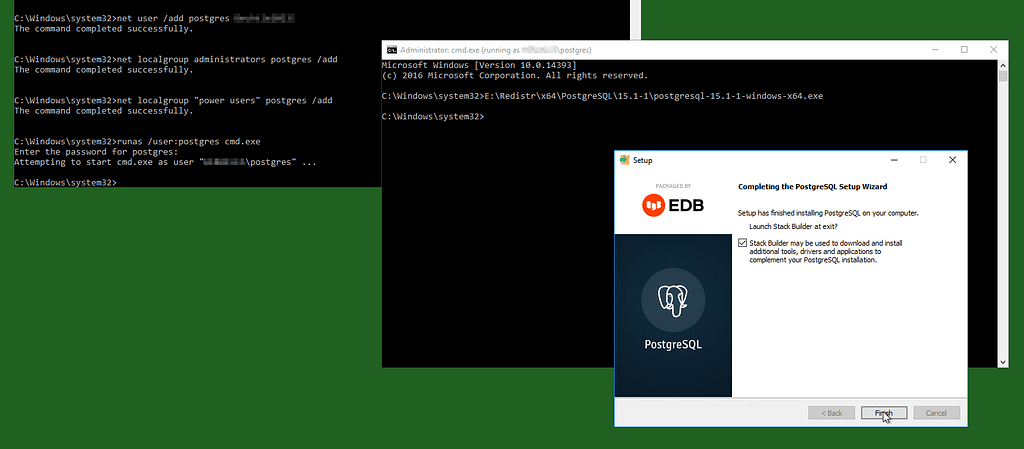This screenshot has width=1024, height=449.
Task: Close the Setup wizard window
Action: pyautogui.click(x=952, y=160)
